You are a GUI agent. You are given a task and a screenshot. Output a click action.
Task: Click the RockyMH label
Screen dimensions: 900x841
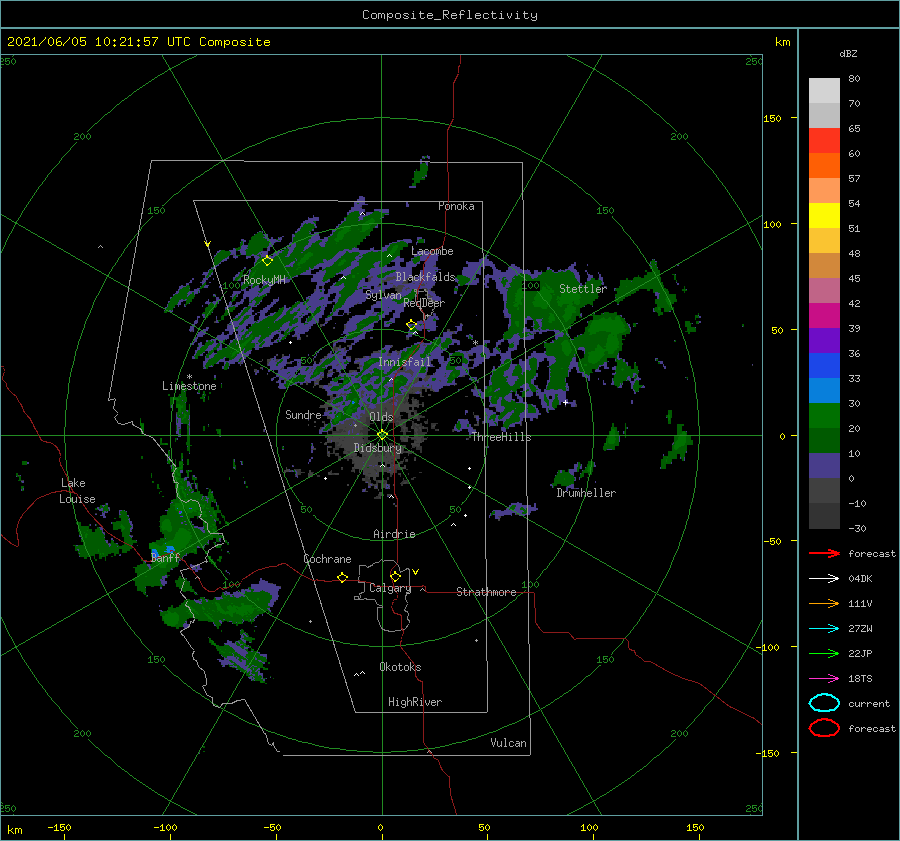264,280
